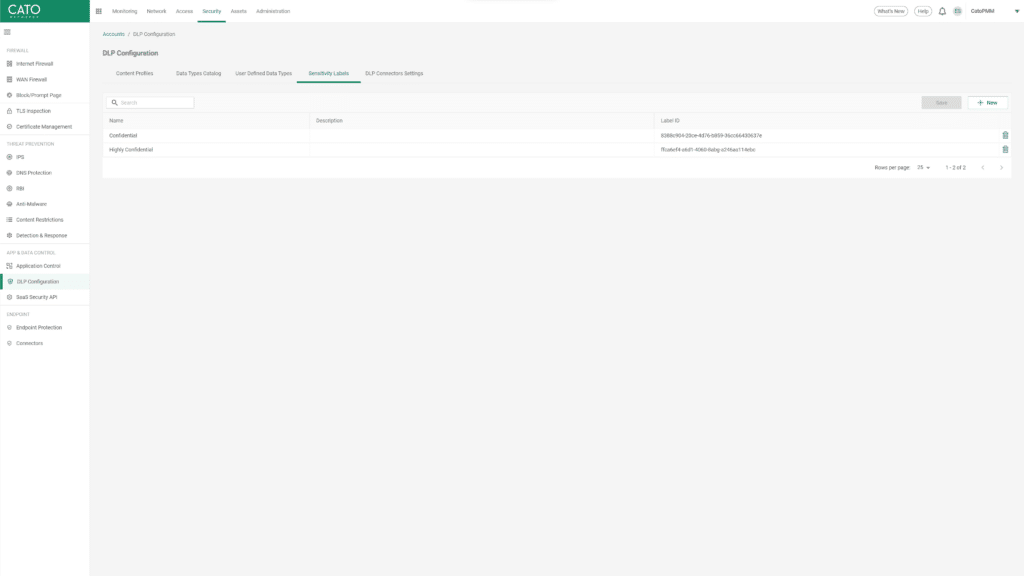Open the apps grid launcher icon
Viewport: 1024px width, 576px height.
pyautogui.click(x=99, y=11)
